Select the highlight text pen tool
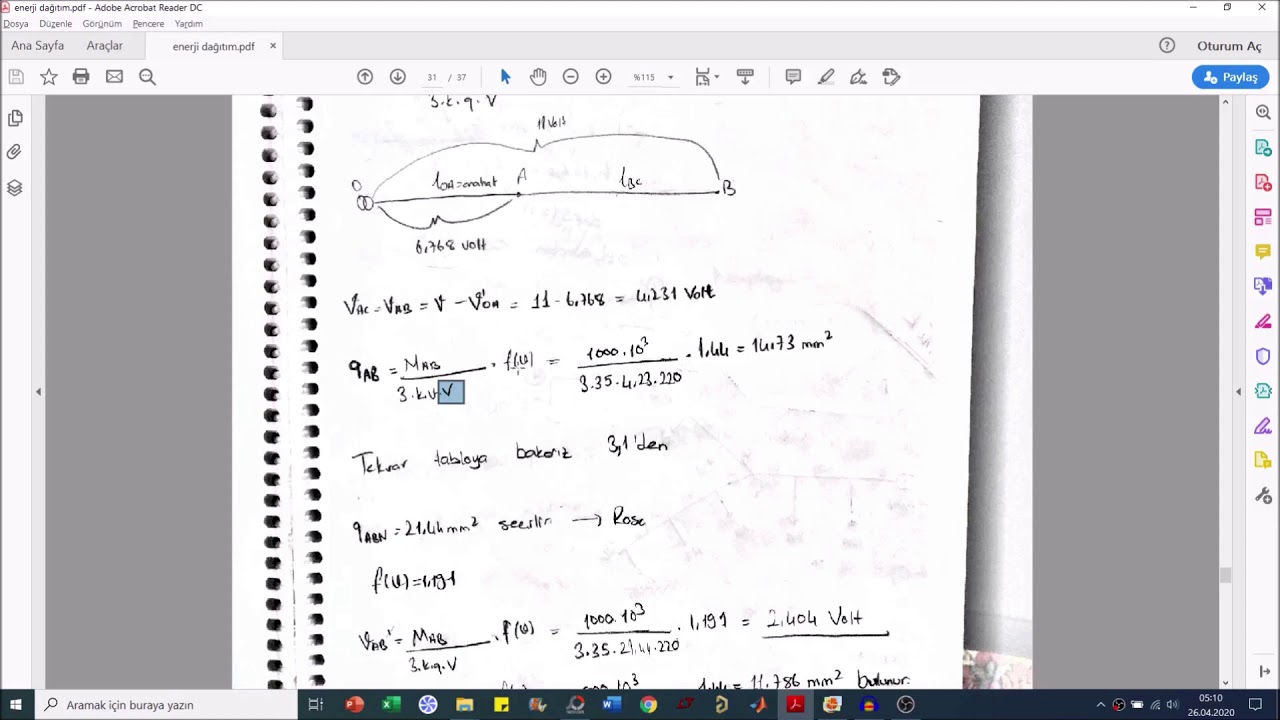Screen dimensions: 1280x720 pos(826,77)
